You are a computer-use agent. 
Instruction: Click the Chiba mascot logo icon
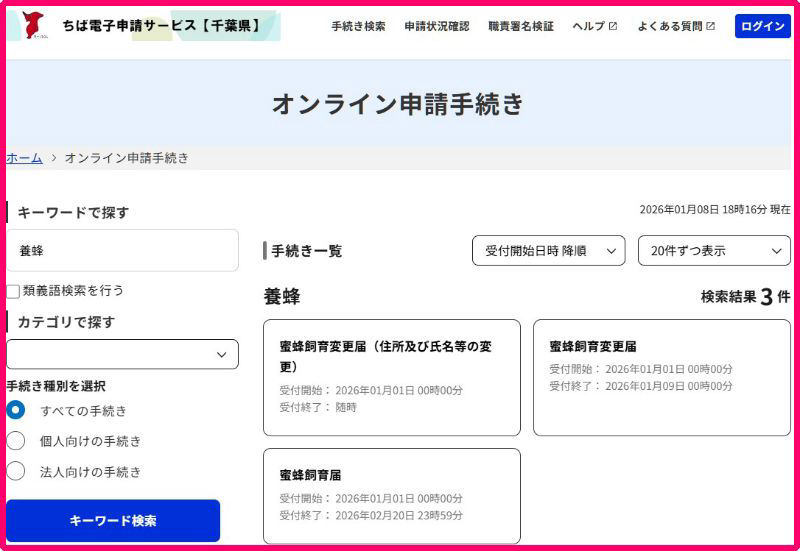click(x=32, y=26)
